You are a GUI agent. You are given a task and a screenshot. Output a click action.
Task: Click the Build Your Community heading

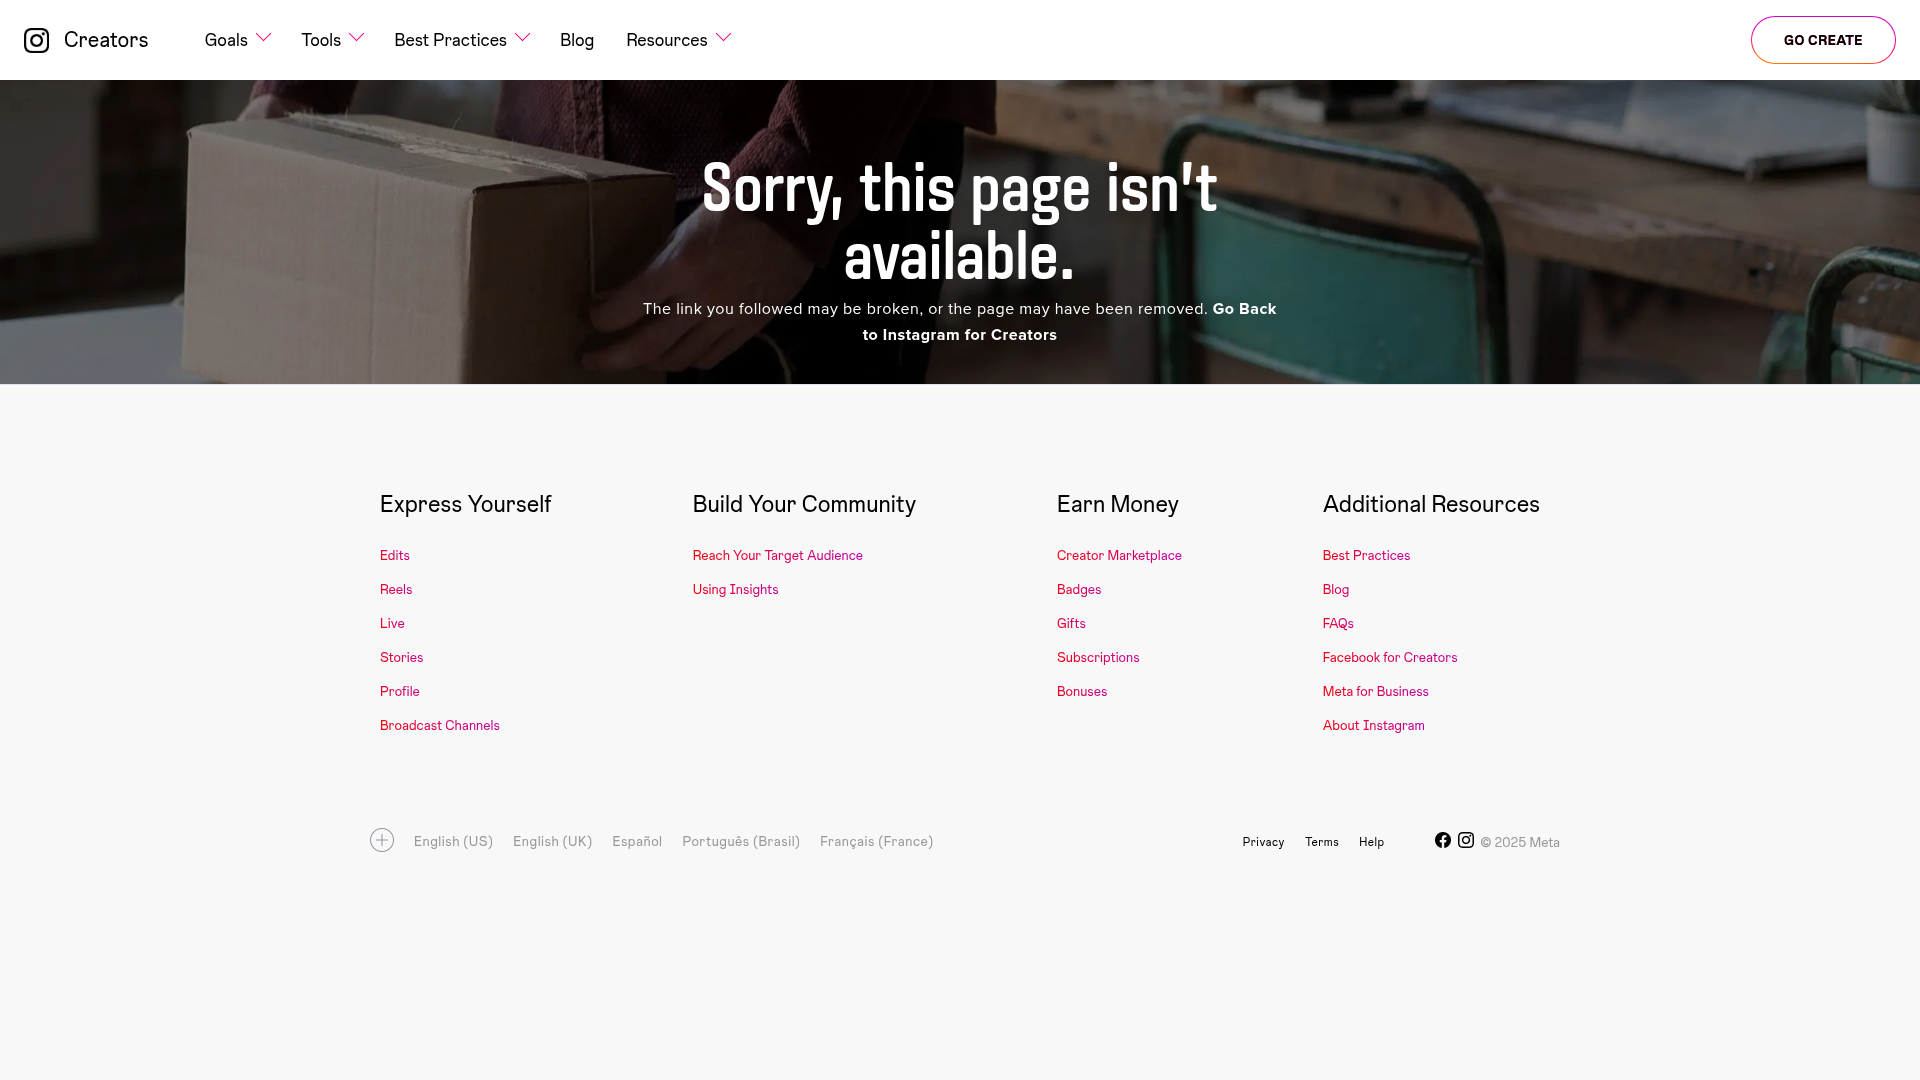click(804, 504)
